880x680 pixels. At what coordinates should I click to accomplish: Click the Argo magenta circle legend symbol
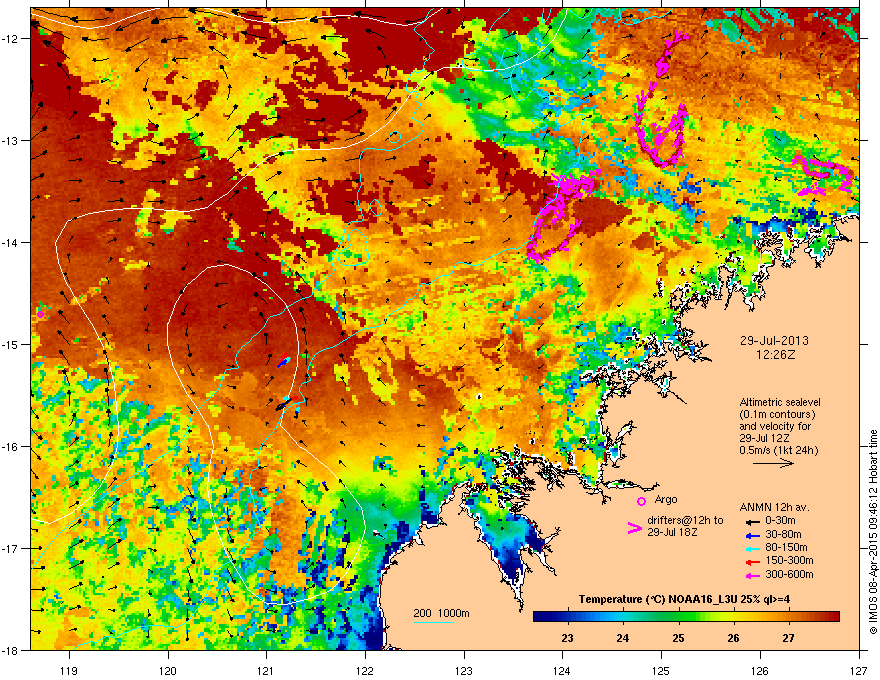coord(641,501)
